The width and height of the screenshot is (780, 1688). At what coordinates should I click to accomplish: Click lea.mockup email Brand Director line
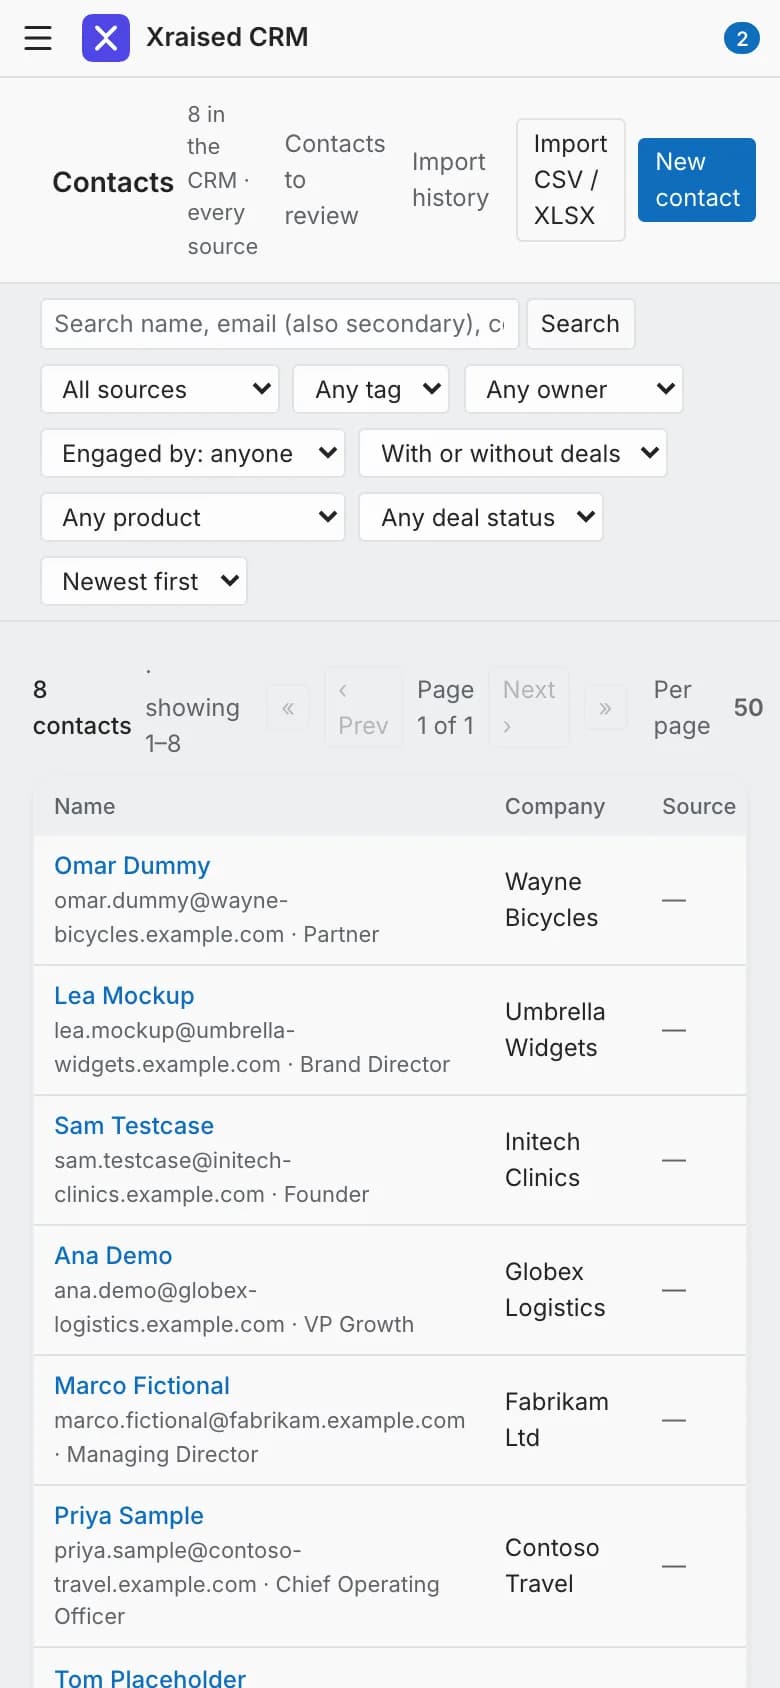coord(252,1047)
